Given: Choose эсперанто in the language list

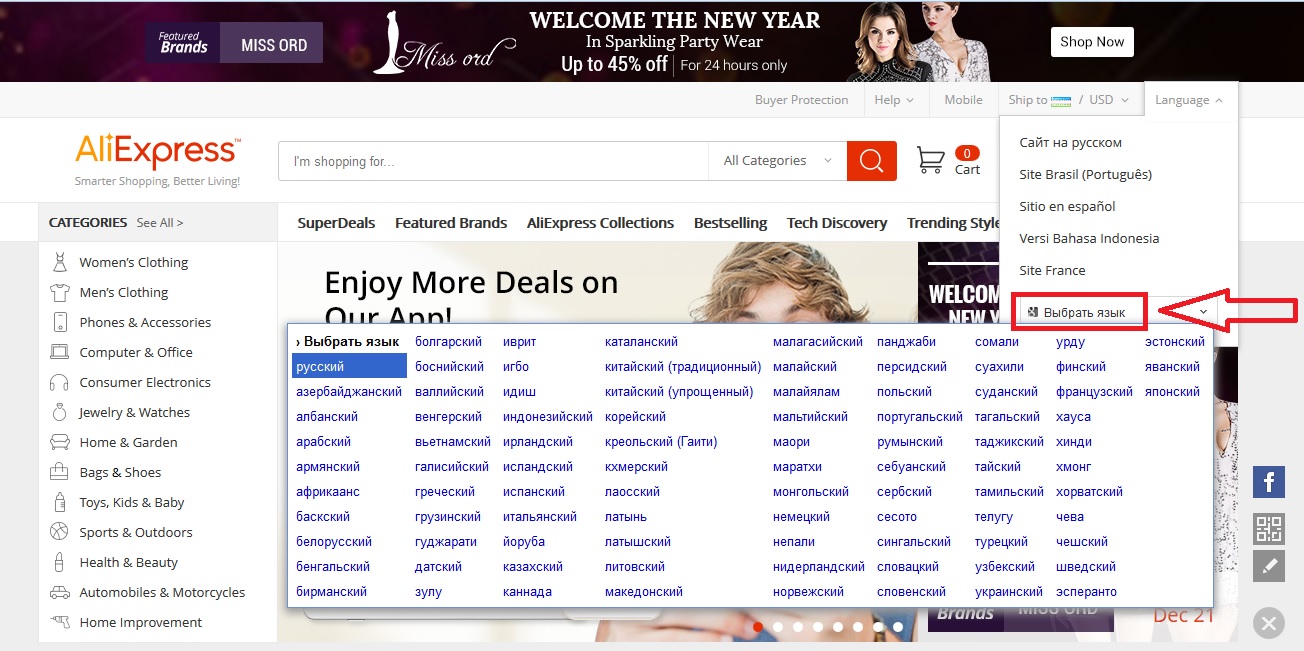Looking at the screenshot, I should pos(1086,592).
